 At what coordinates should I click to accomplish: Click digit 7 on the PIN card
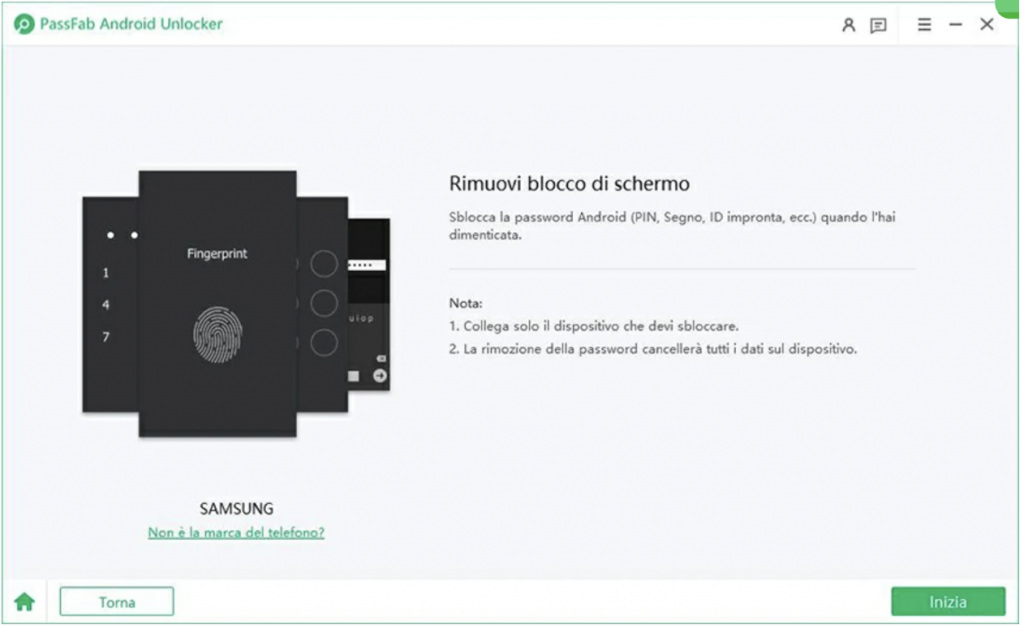[106, 337]
